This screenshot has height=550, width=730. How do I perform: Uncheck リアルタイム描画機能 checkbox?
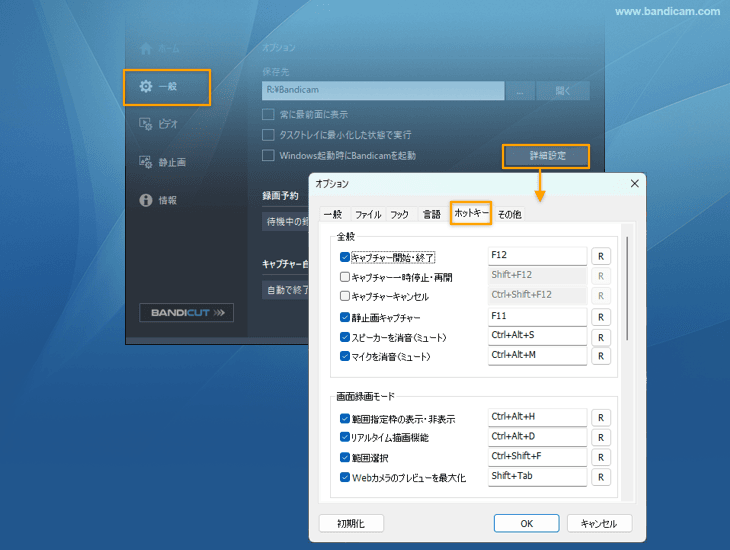[345, 437]
